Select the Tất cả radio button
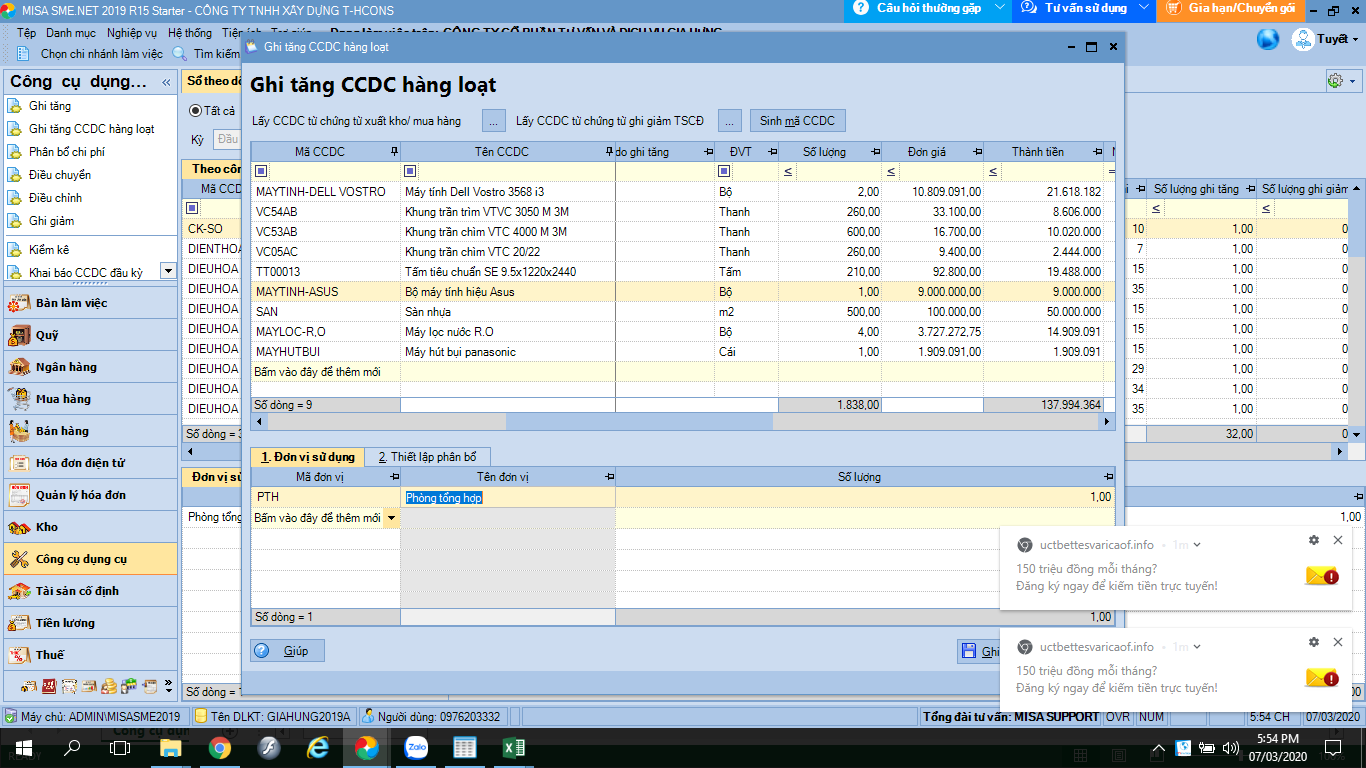Viewport: 1366px width, 768px height. (196, 111)
